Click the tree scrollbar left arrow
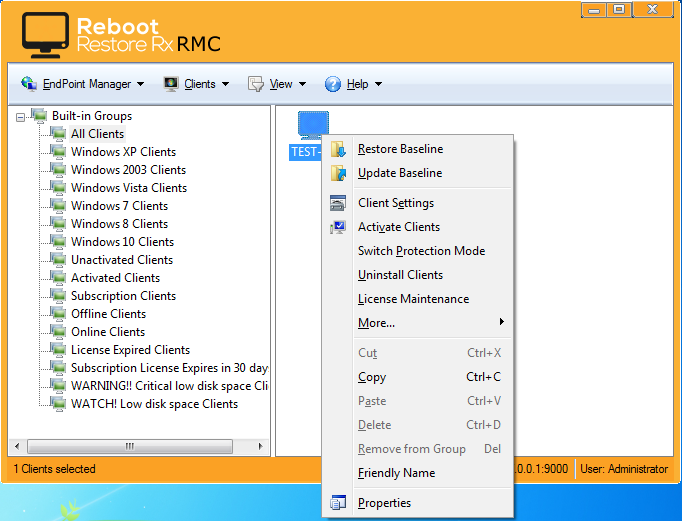The image size is (682, 521). tap(17, 446)
